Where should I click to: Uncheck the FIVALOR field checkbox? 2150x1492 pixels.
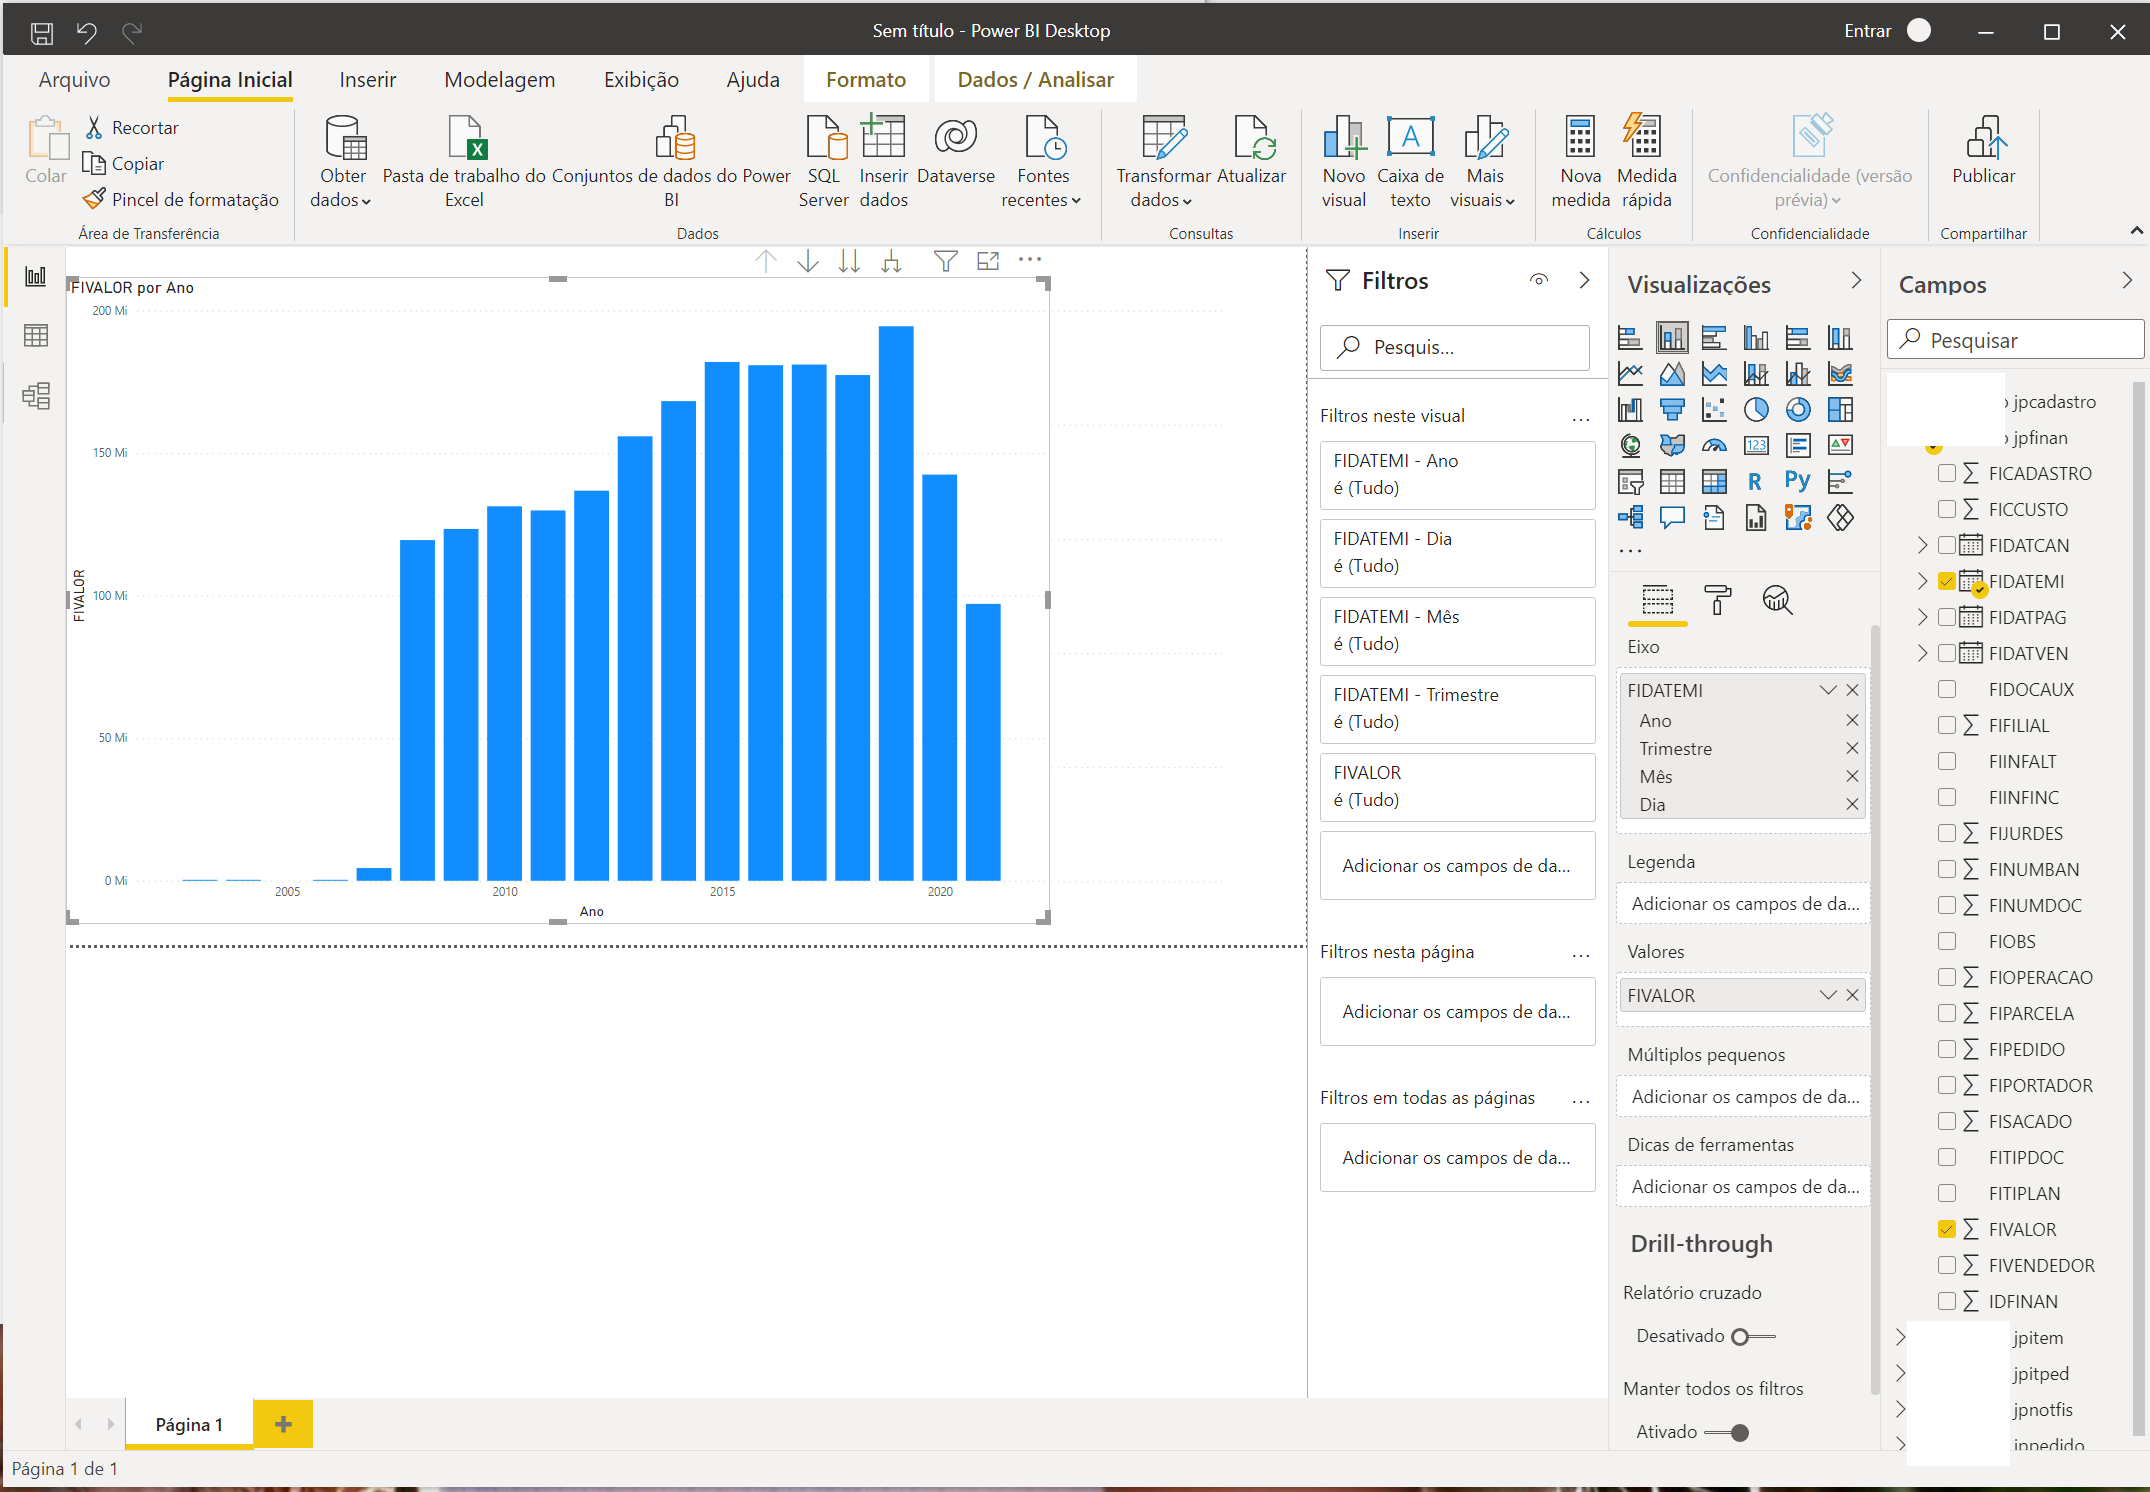pos(1946,1229)
